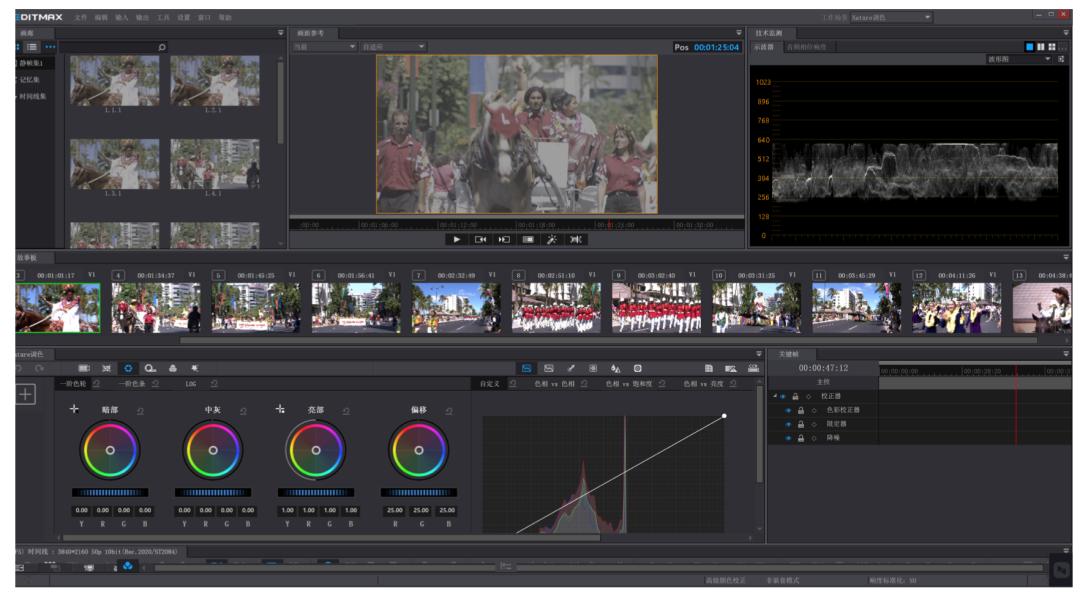
Task: Pick shadows color with 暗部 crosshair
Action: click(x=74, y=409)
